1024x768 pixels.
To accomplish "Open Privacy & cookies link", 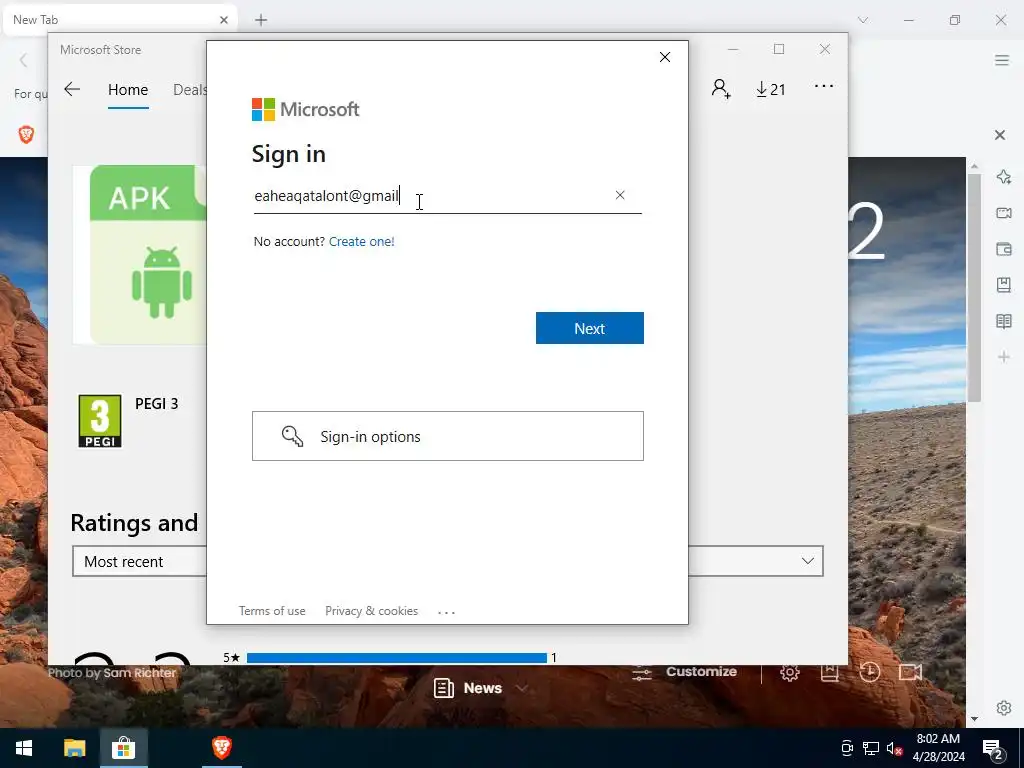I will pos(372,611).
